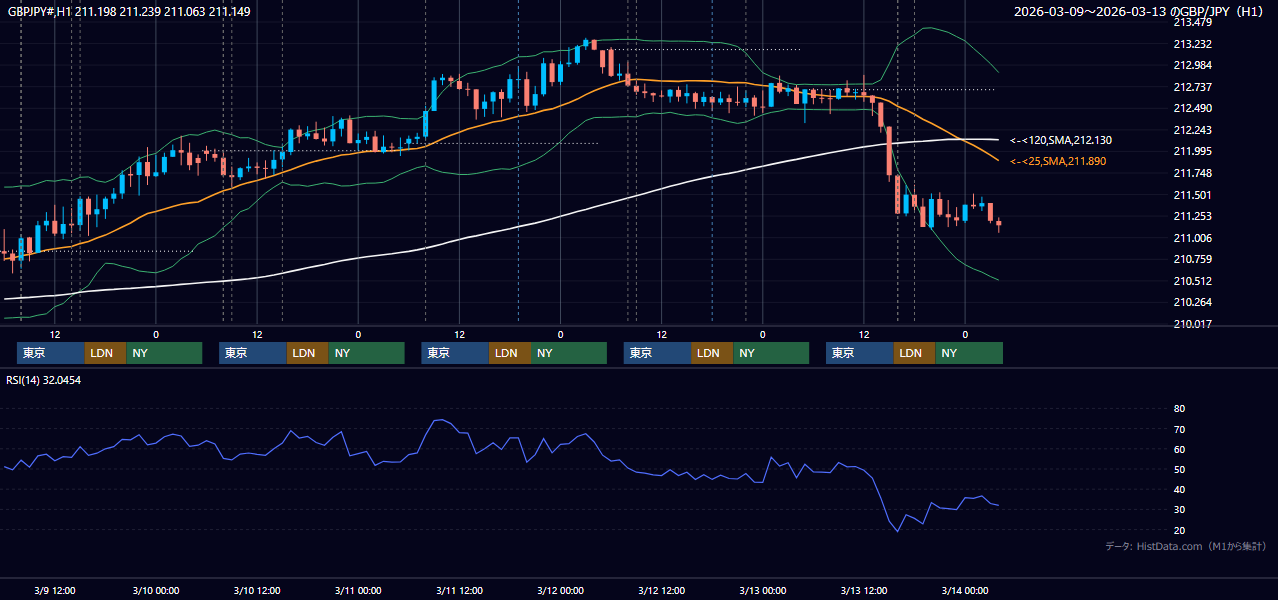Click price axis value 210.264
Viewport: 1278px width, 600px height.
tap(1192, 302)
